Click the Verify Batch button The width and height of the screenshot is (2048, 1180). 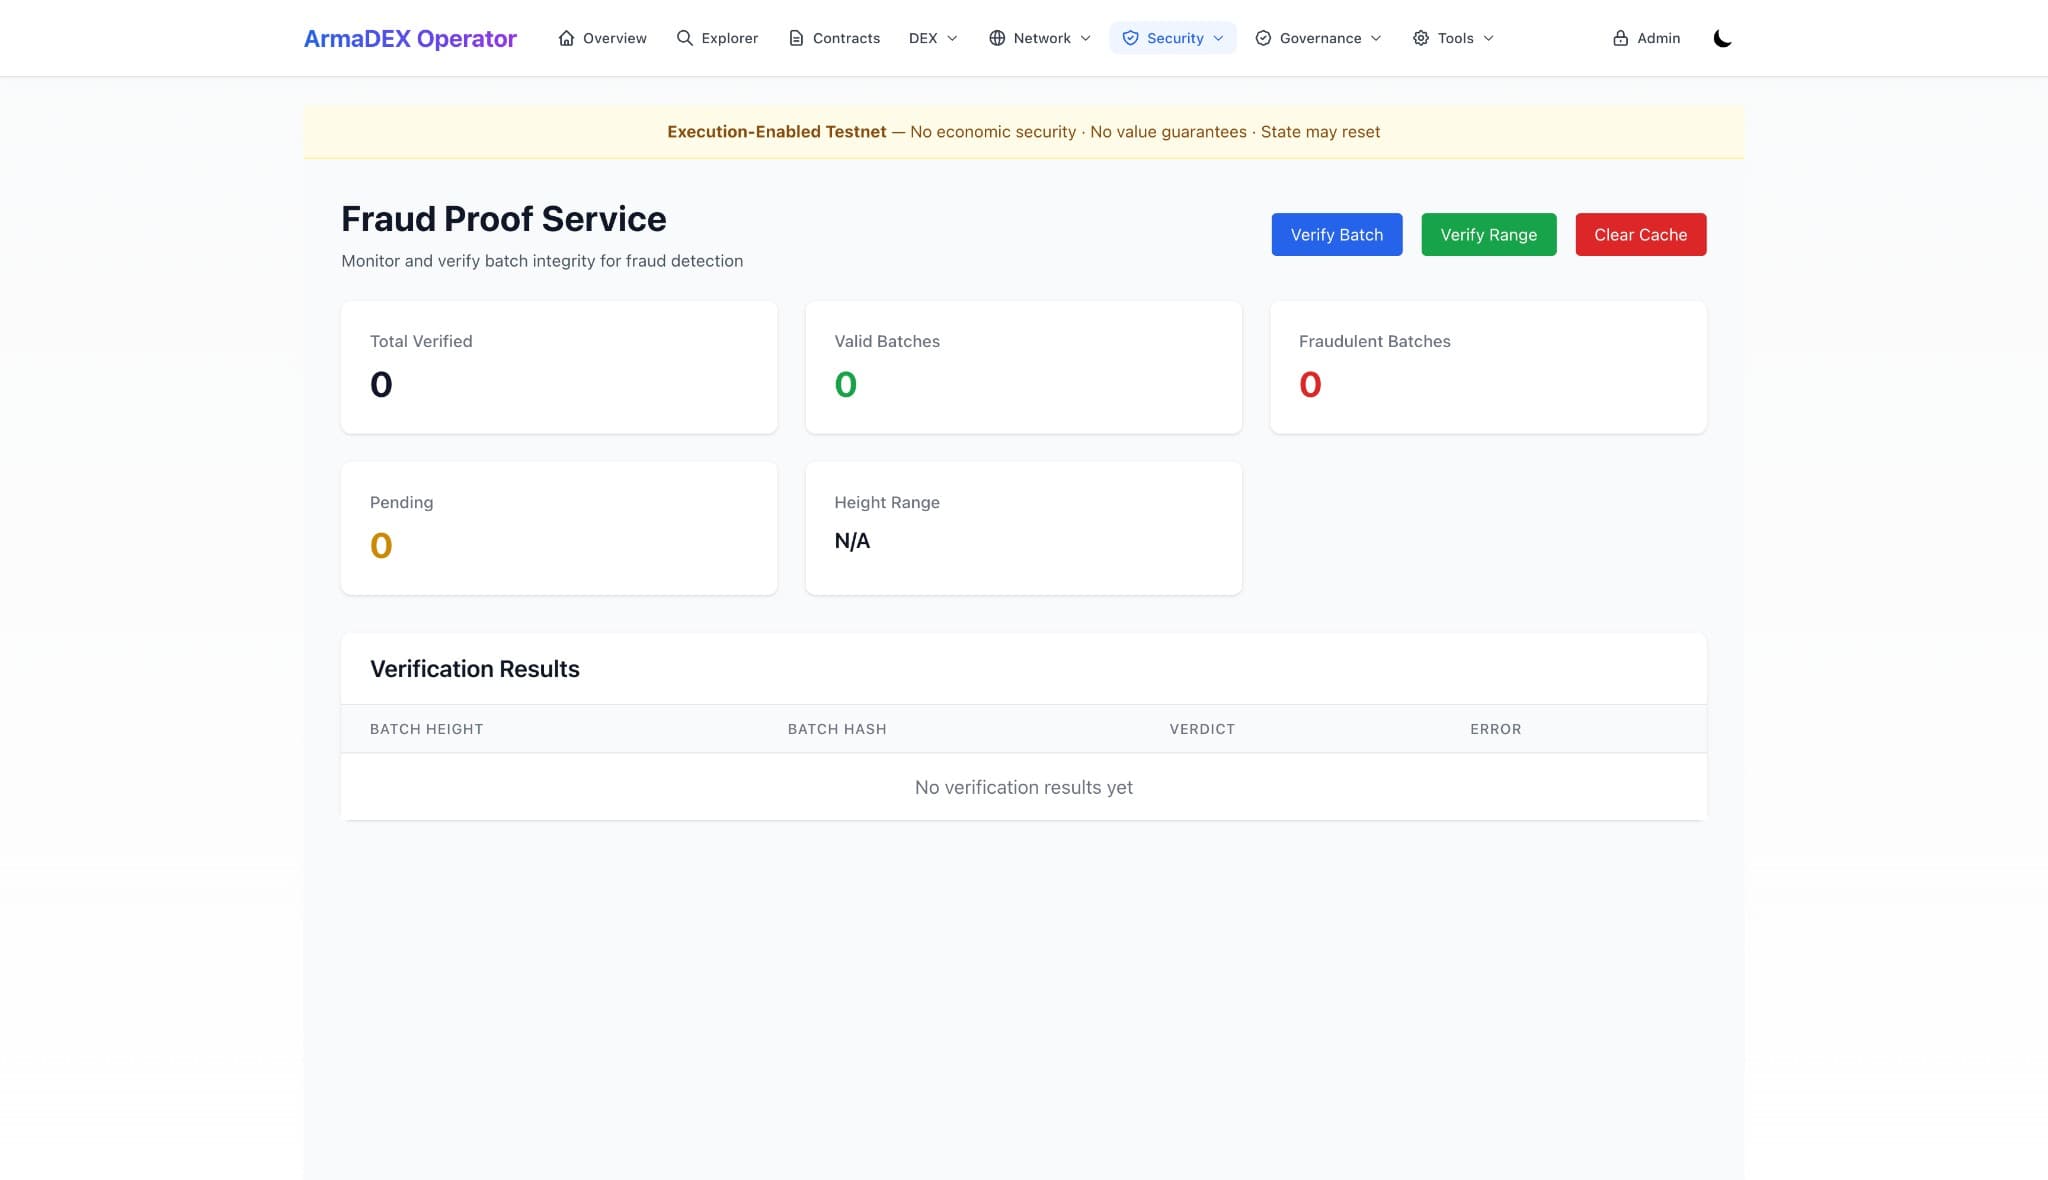(x=1336, y=234)
